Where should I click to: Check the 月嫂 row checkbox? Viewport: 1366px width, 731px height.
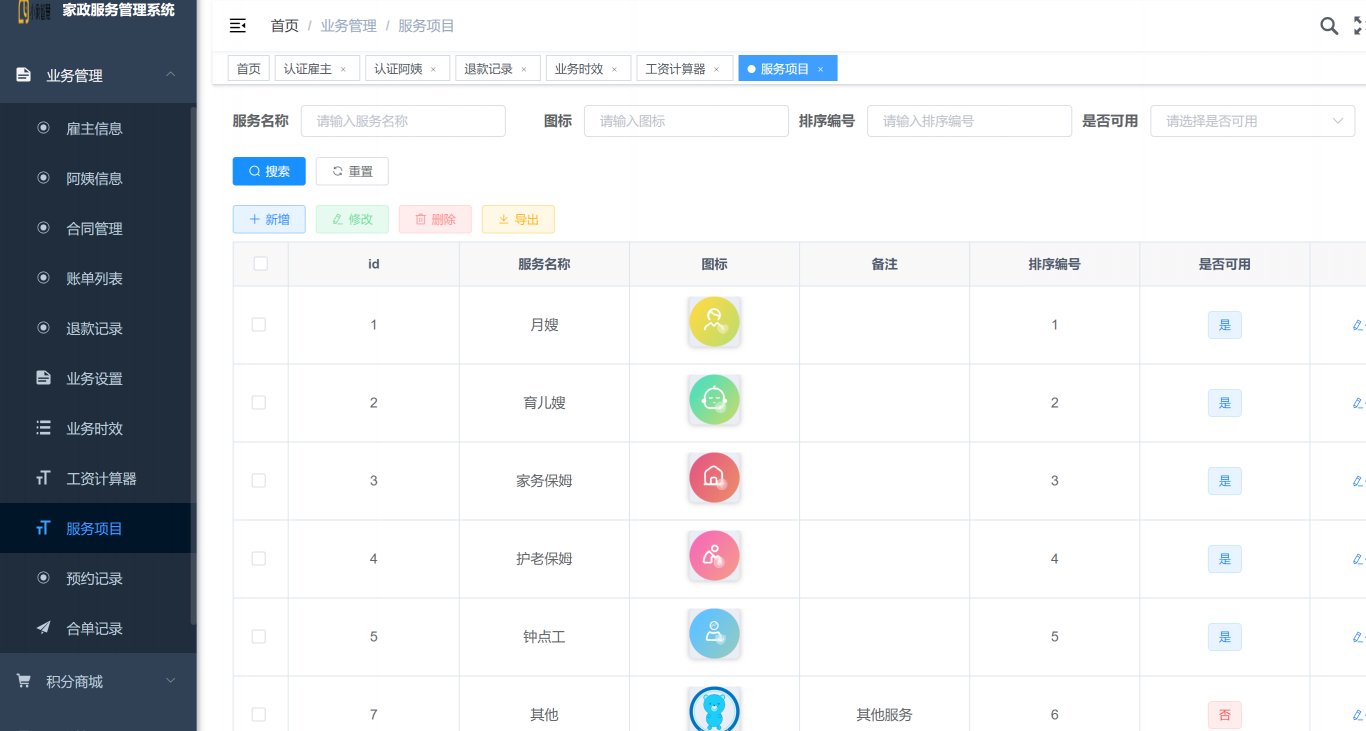[x=259, y=325]
